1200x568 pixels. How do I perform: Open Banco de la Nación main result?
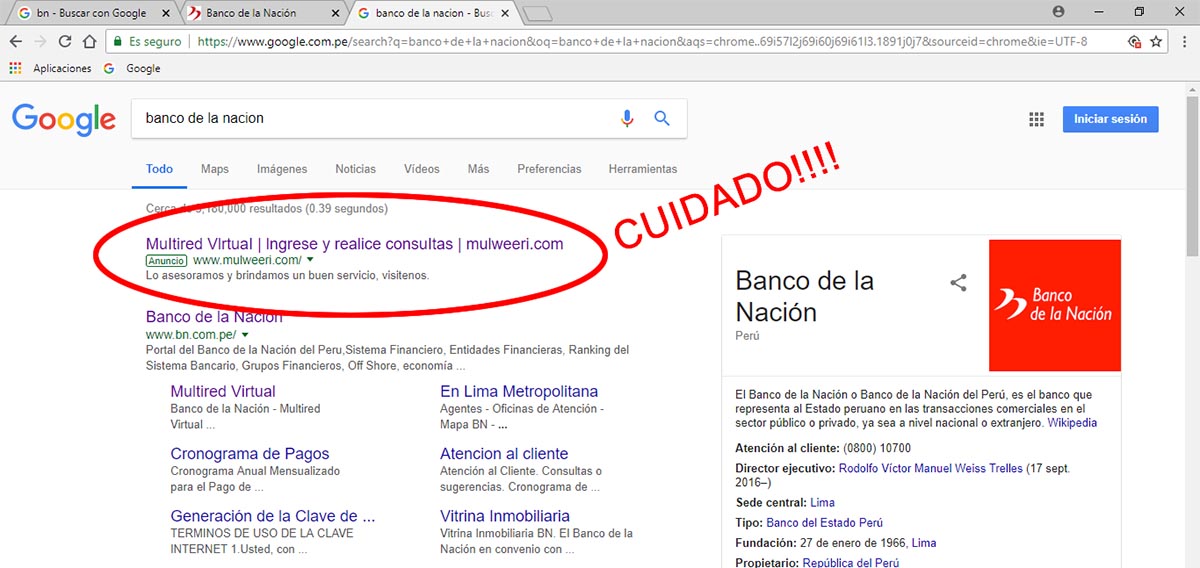click(214, 317)
